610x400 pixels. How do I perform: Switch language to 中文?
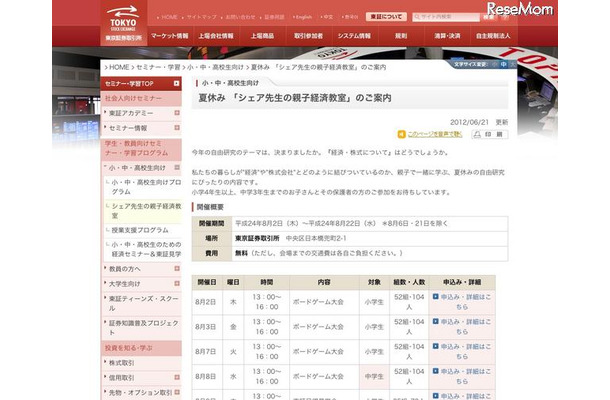(x=327, y=17)
